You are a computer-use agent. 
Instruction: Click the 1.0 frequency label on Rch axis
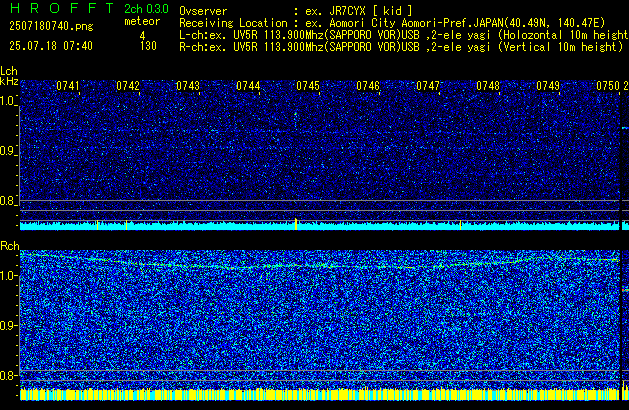point(8,276)
